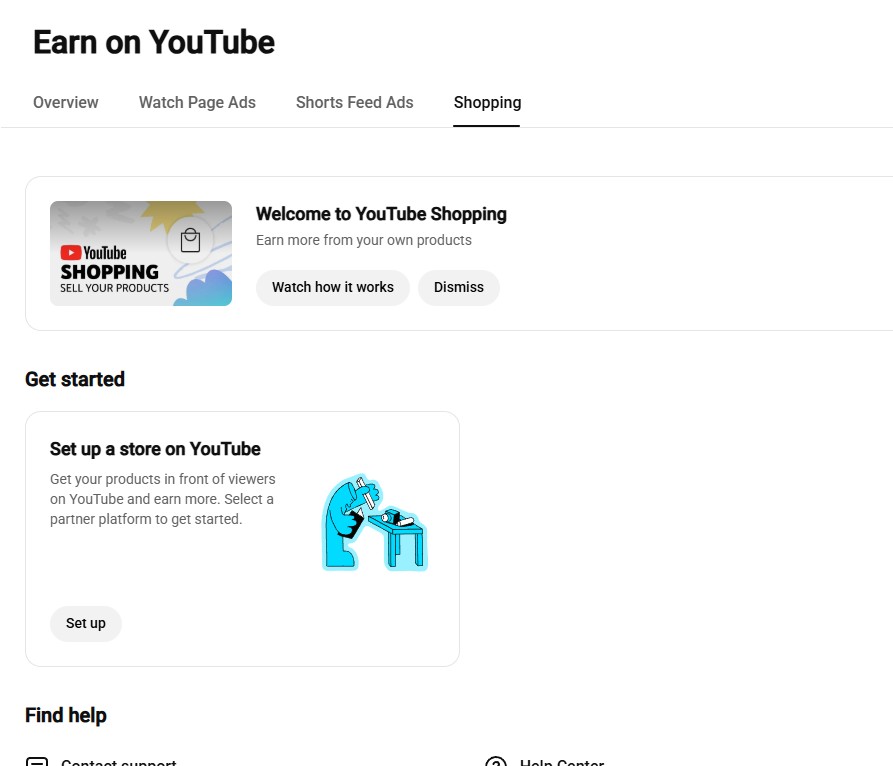
Task: Click the shopping bag icon on thumbnail
Action: (190, 240)
